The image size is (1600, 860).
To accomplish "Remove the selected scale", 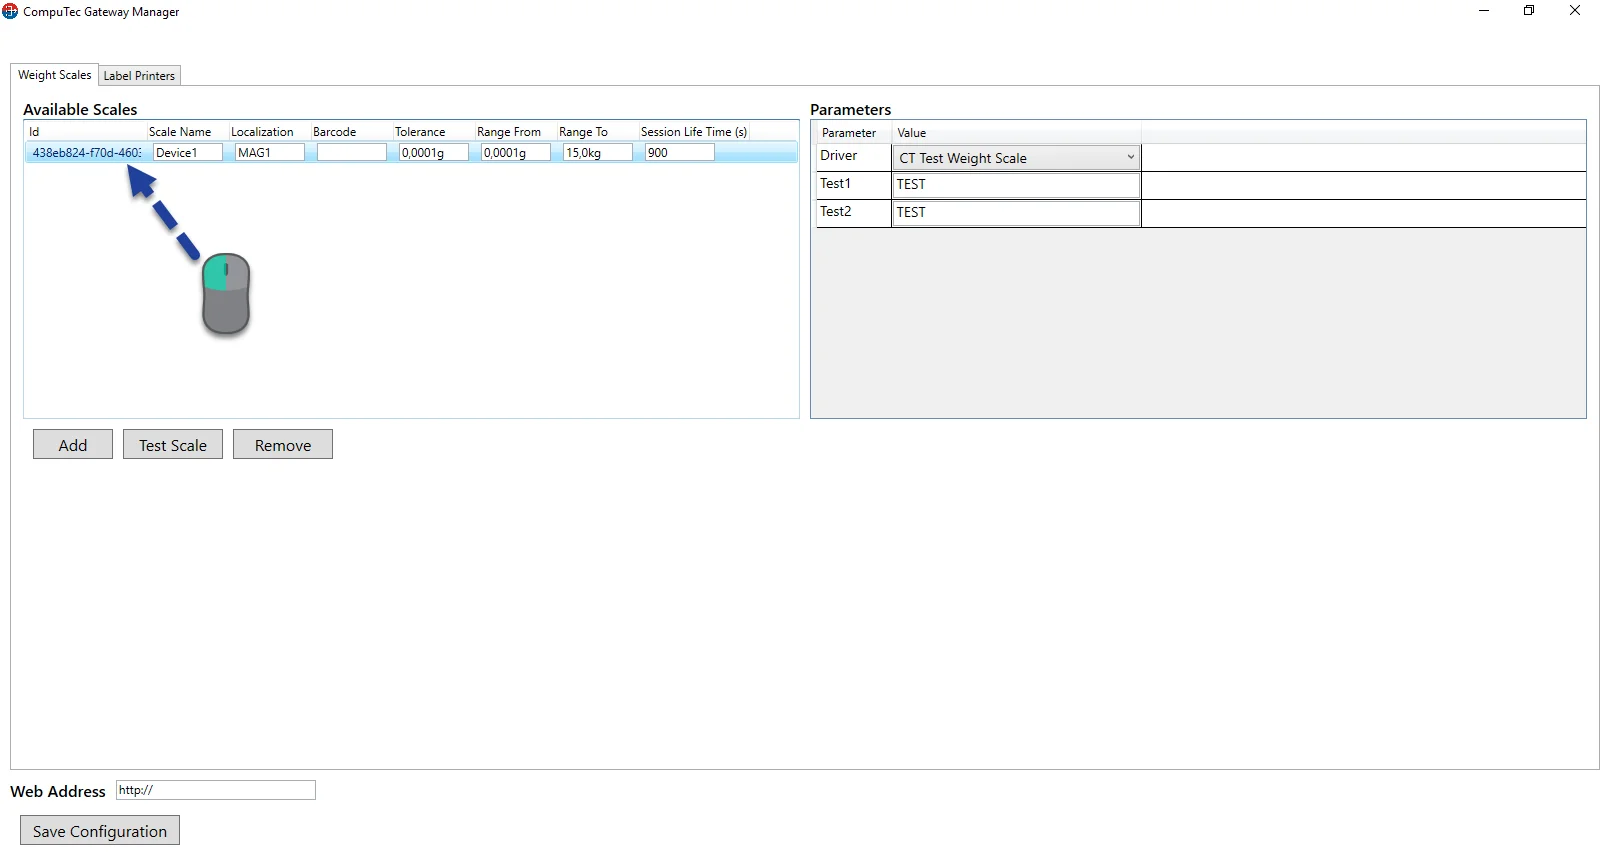I will coord(282,445).
